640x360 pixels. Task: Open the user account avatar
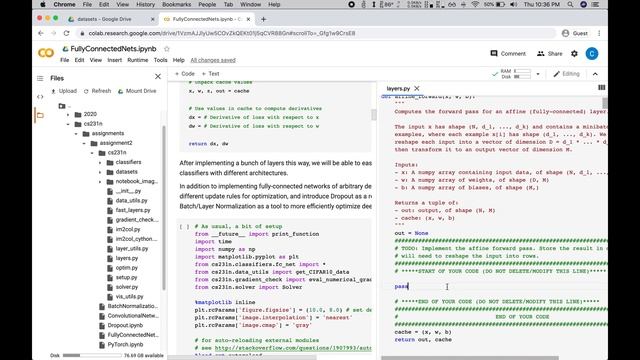[x=592, y=53]
